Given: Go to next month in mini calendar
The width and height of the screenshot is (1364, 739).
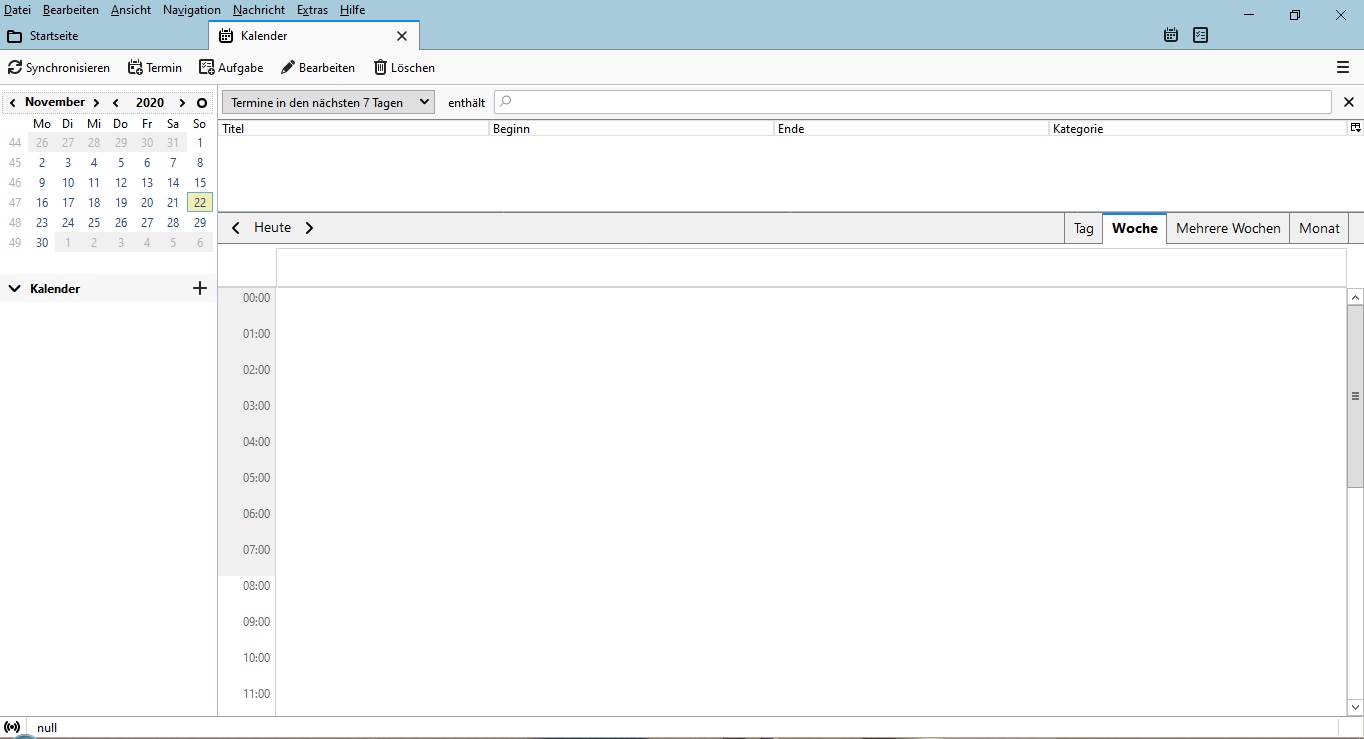Looking at the screenshot, I should point(96,103).
